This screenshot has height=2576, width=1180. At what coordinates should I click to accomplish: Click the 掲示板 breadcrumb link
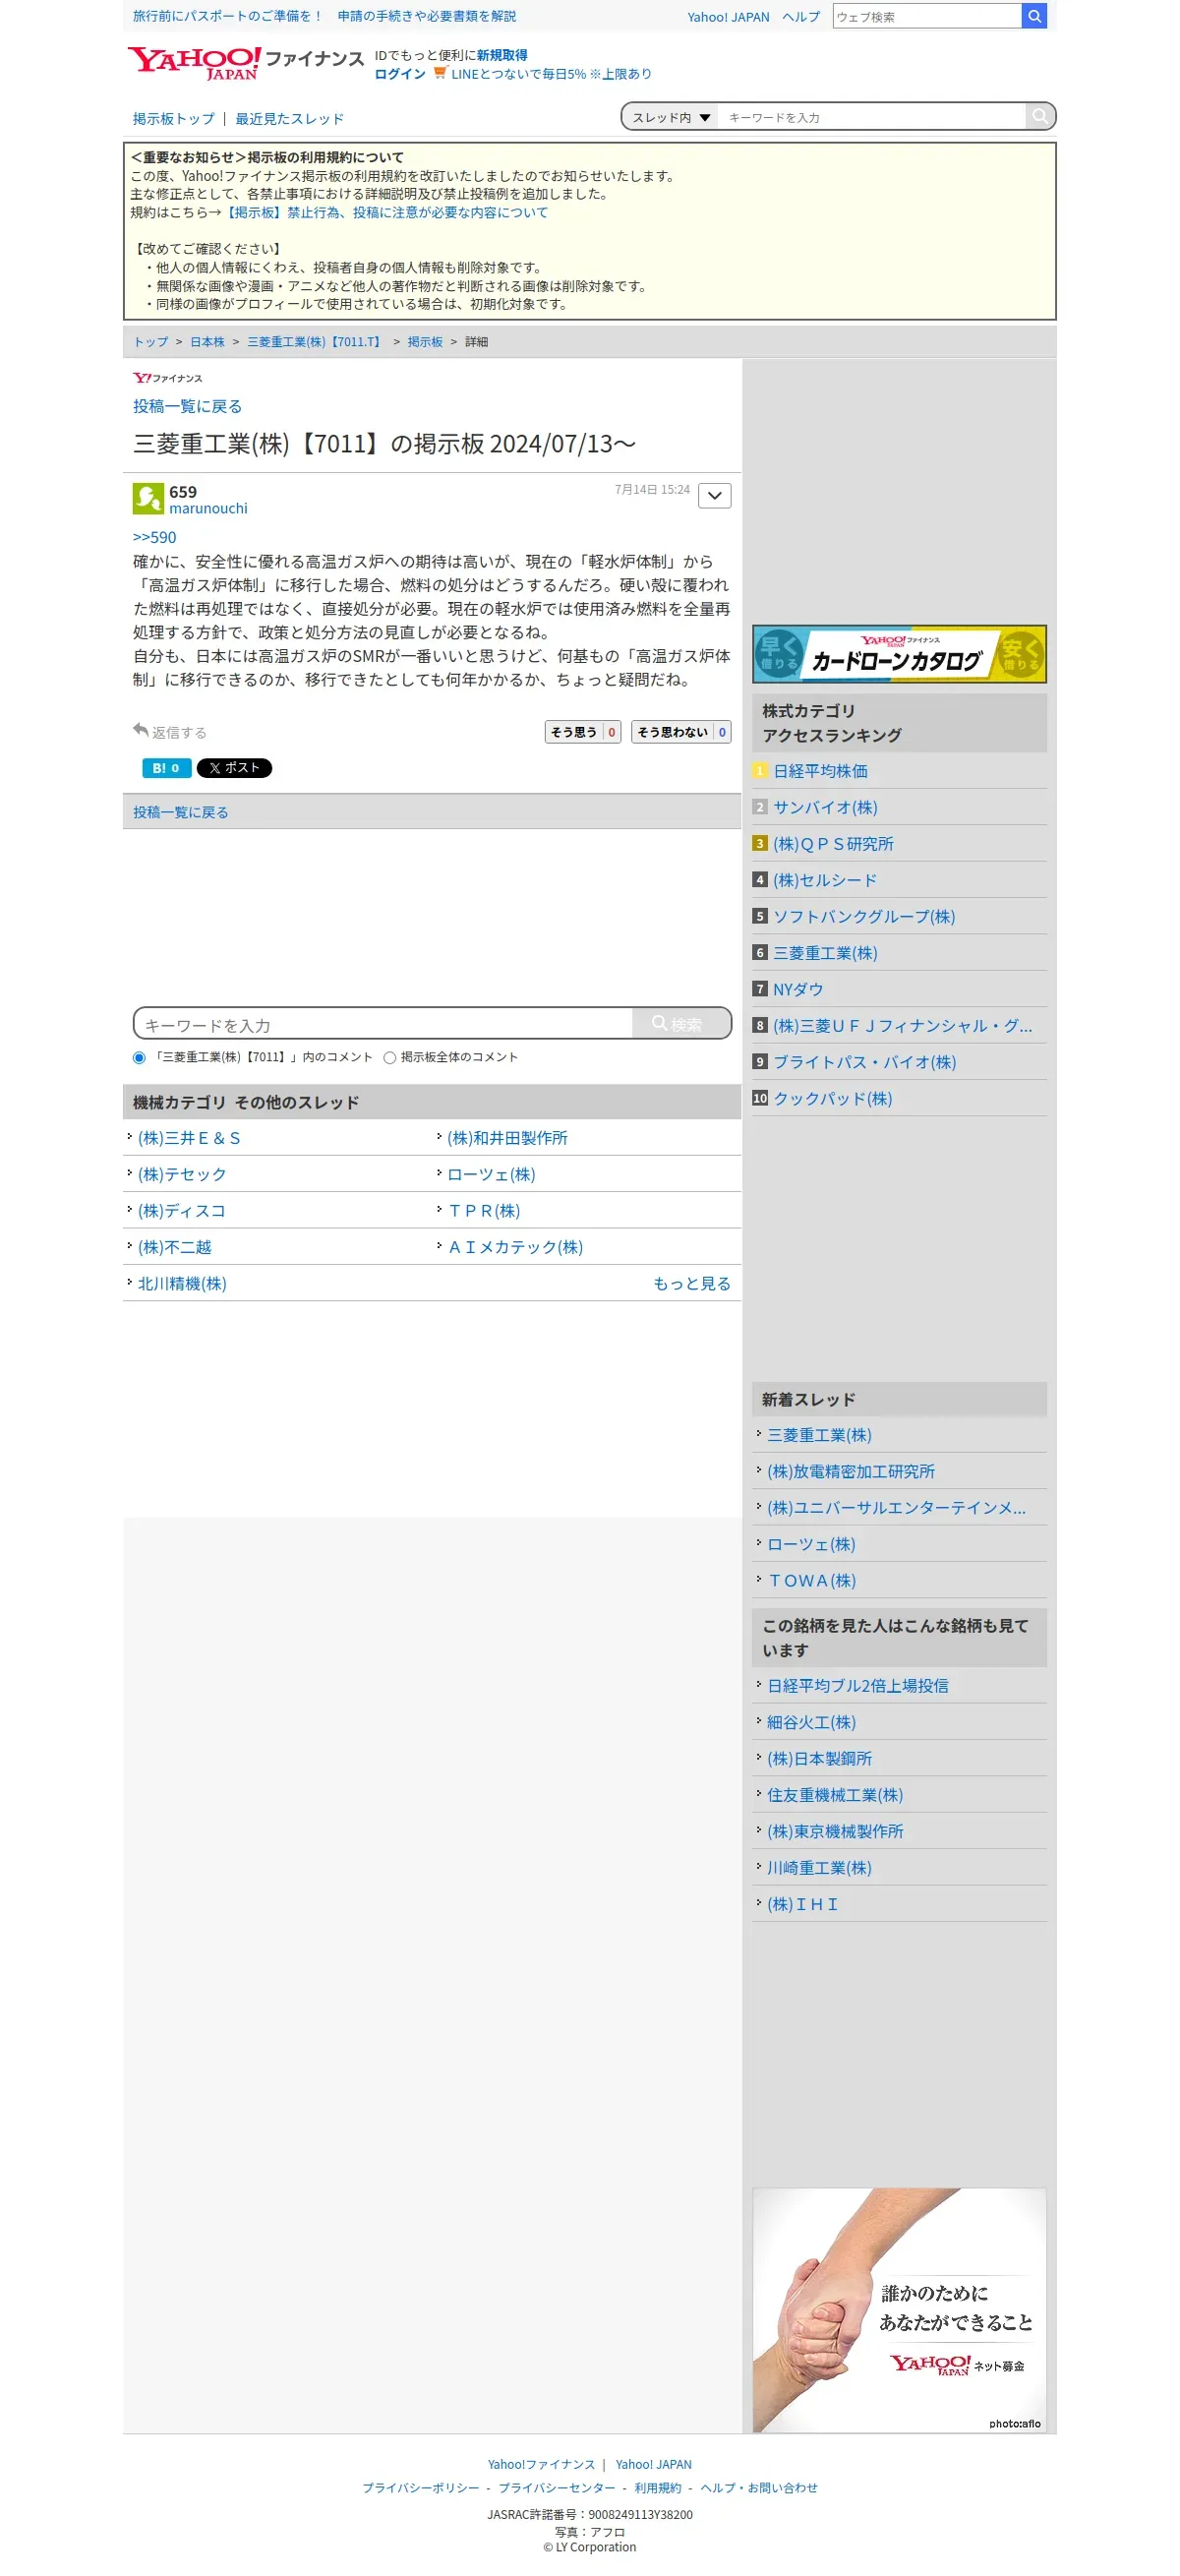(425, 342)
